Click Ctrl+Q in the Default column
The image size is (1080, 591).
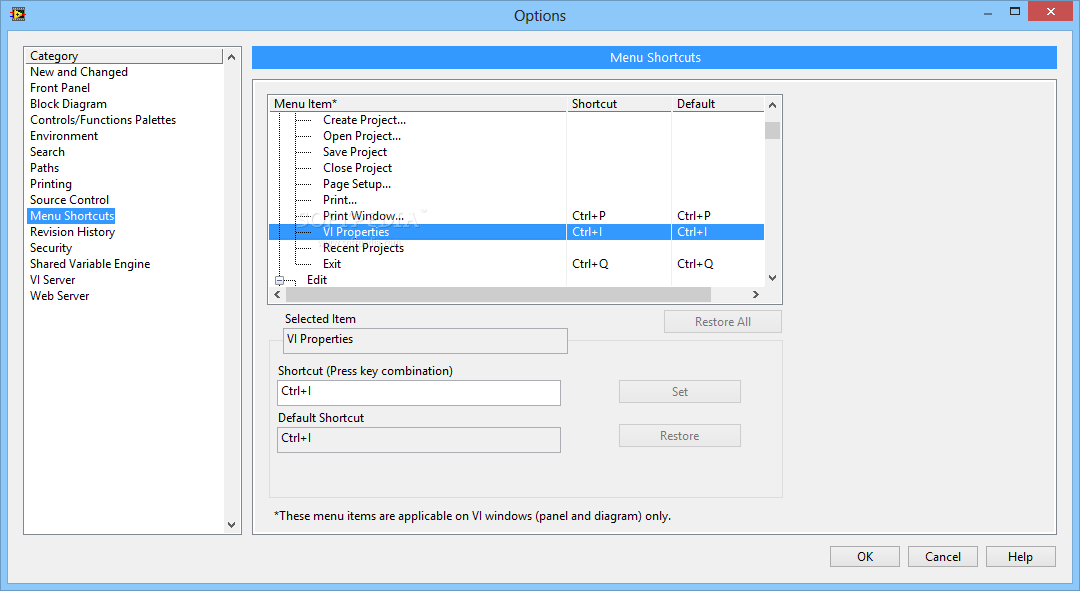[695, 264]
